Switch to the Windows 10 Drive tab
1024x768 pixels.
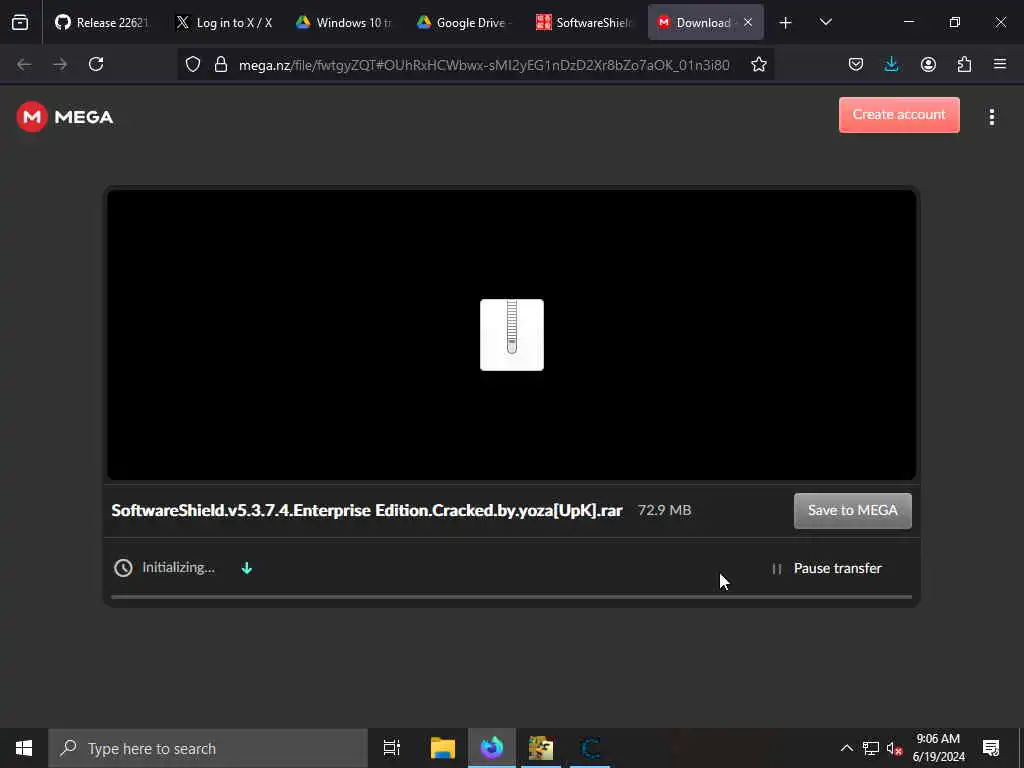344,22
